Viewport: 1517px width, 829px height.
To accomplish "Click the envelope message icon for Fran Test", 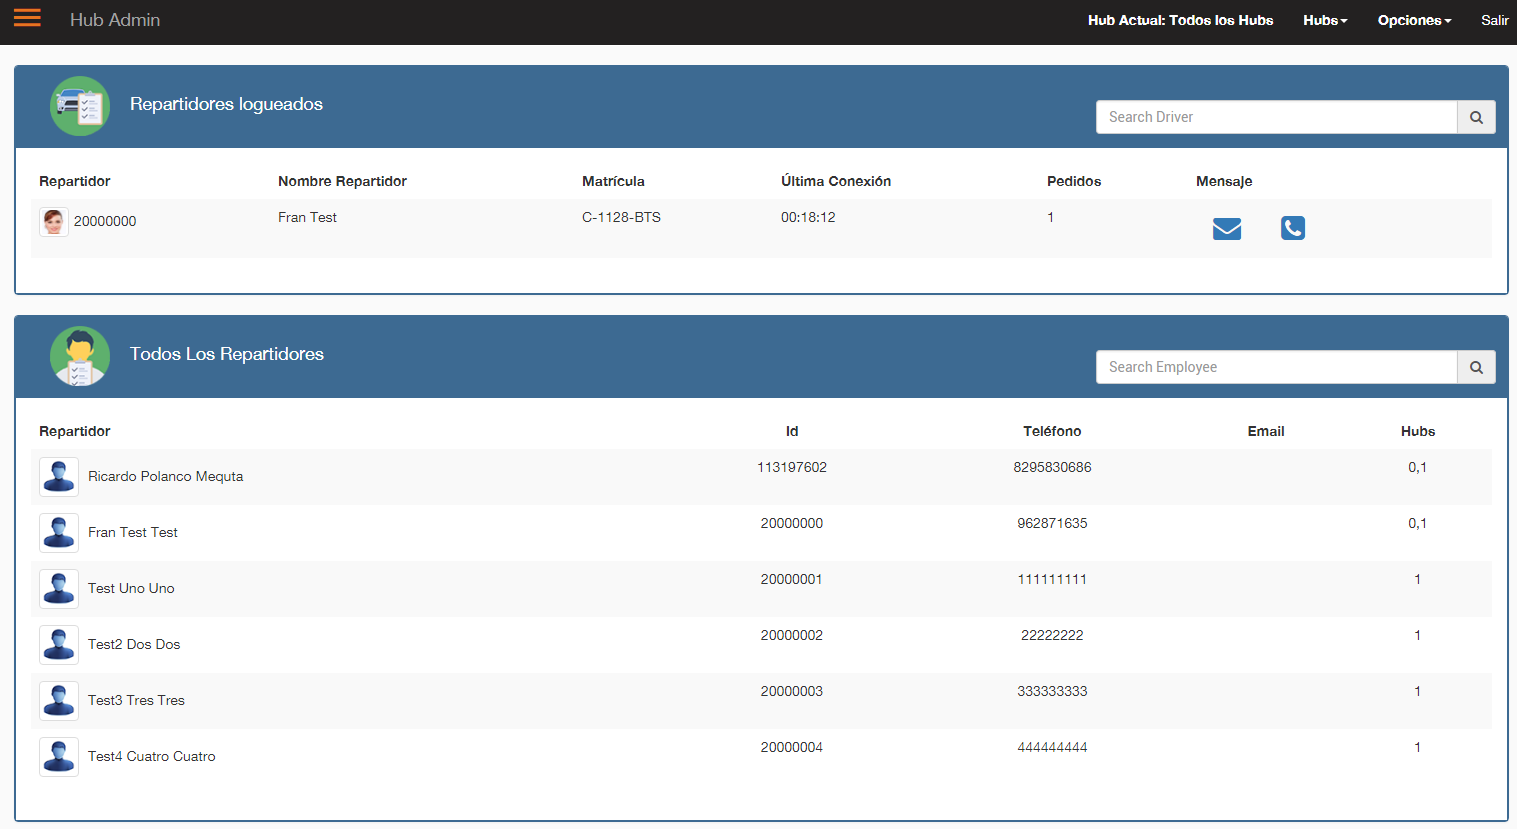I will [1227, 229].
